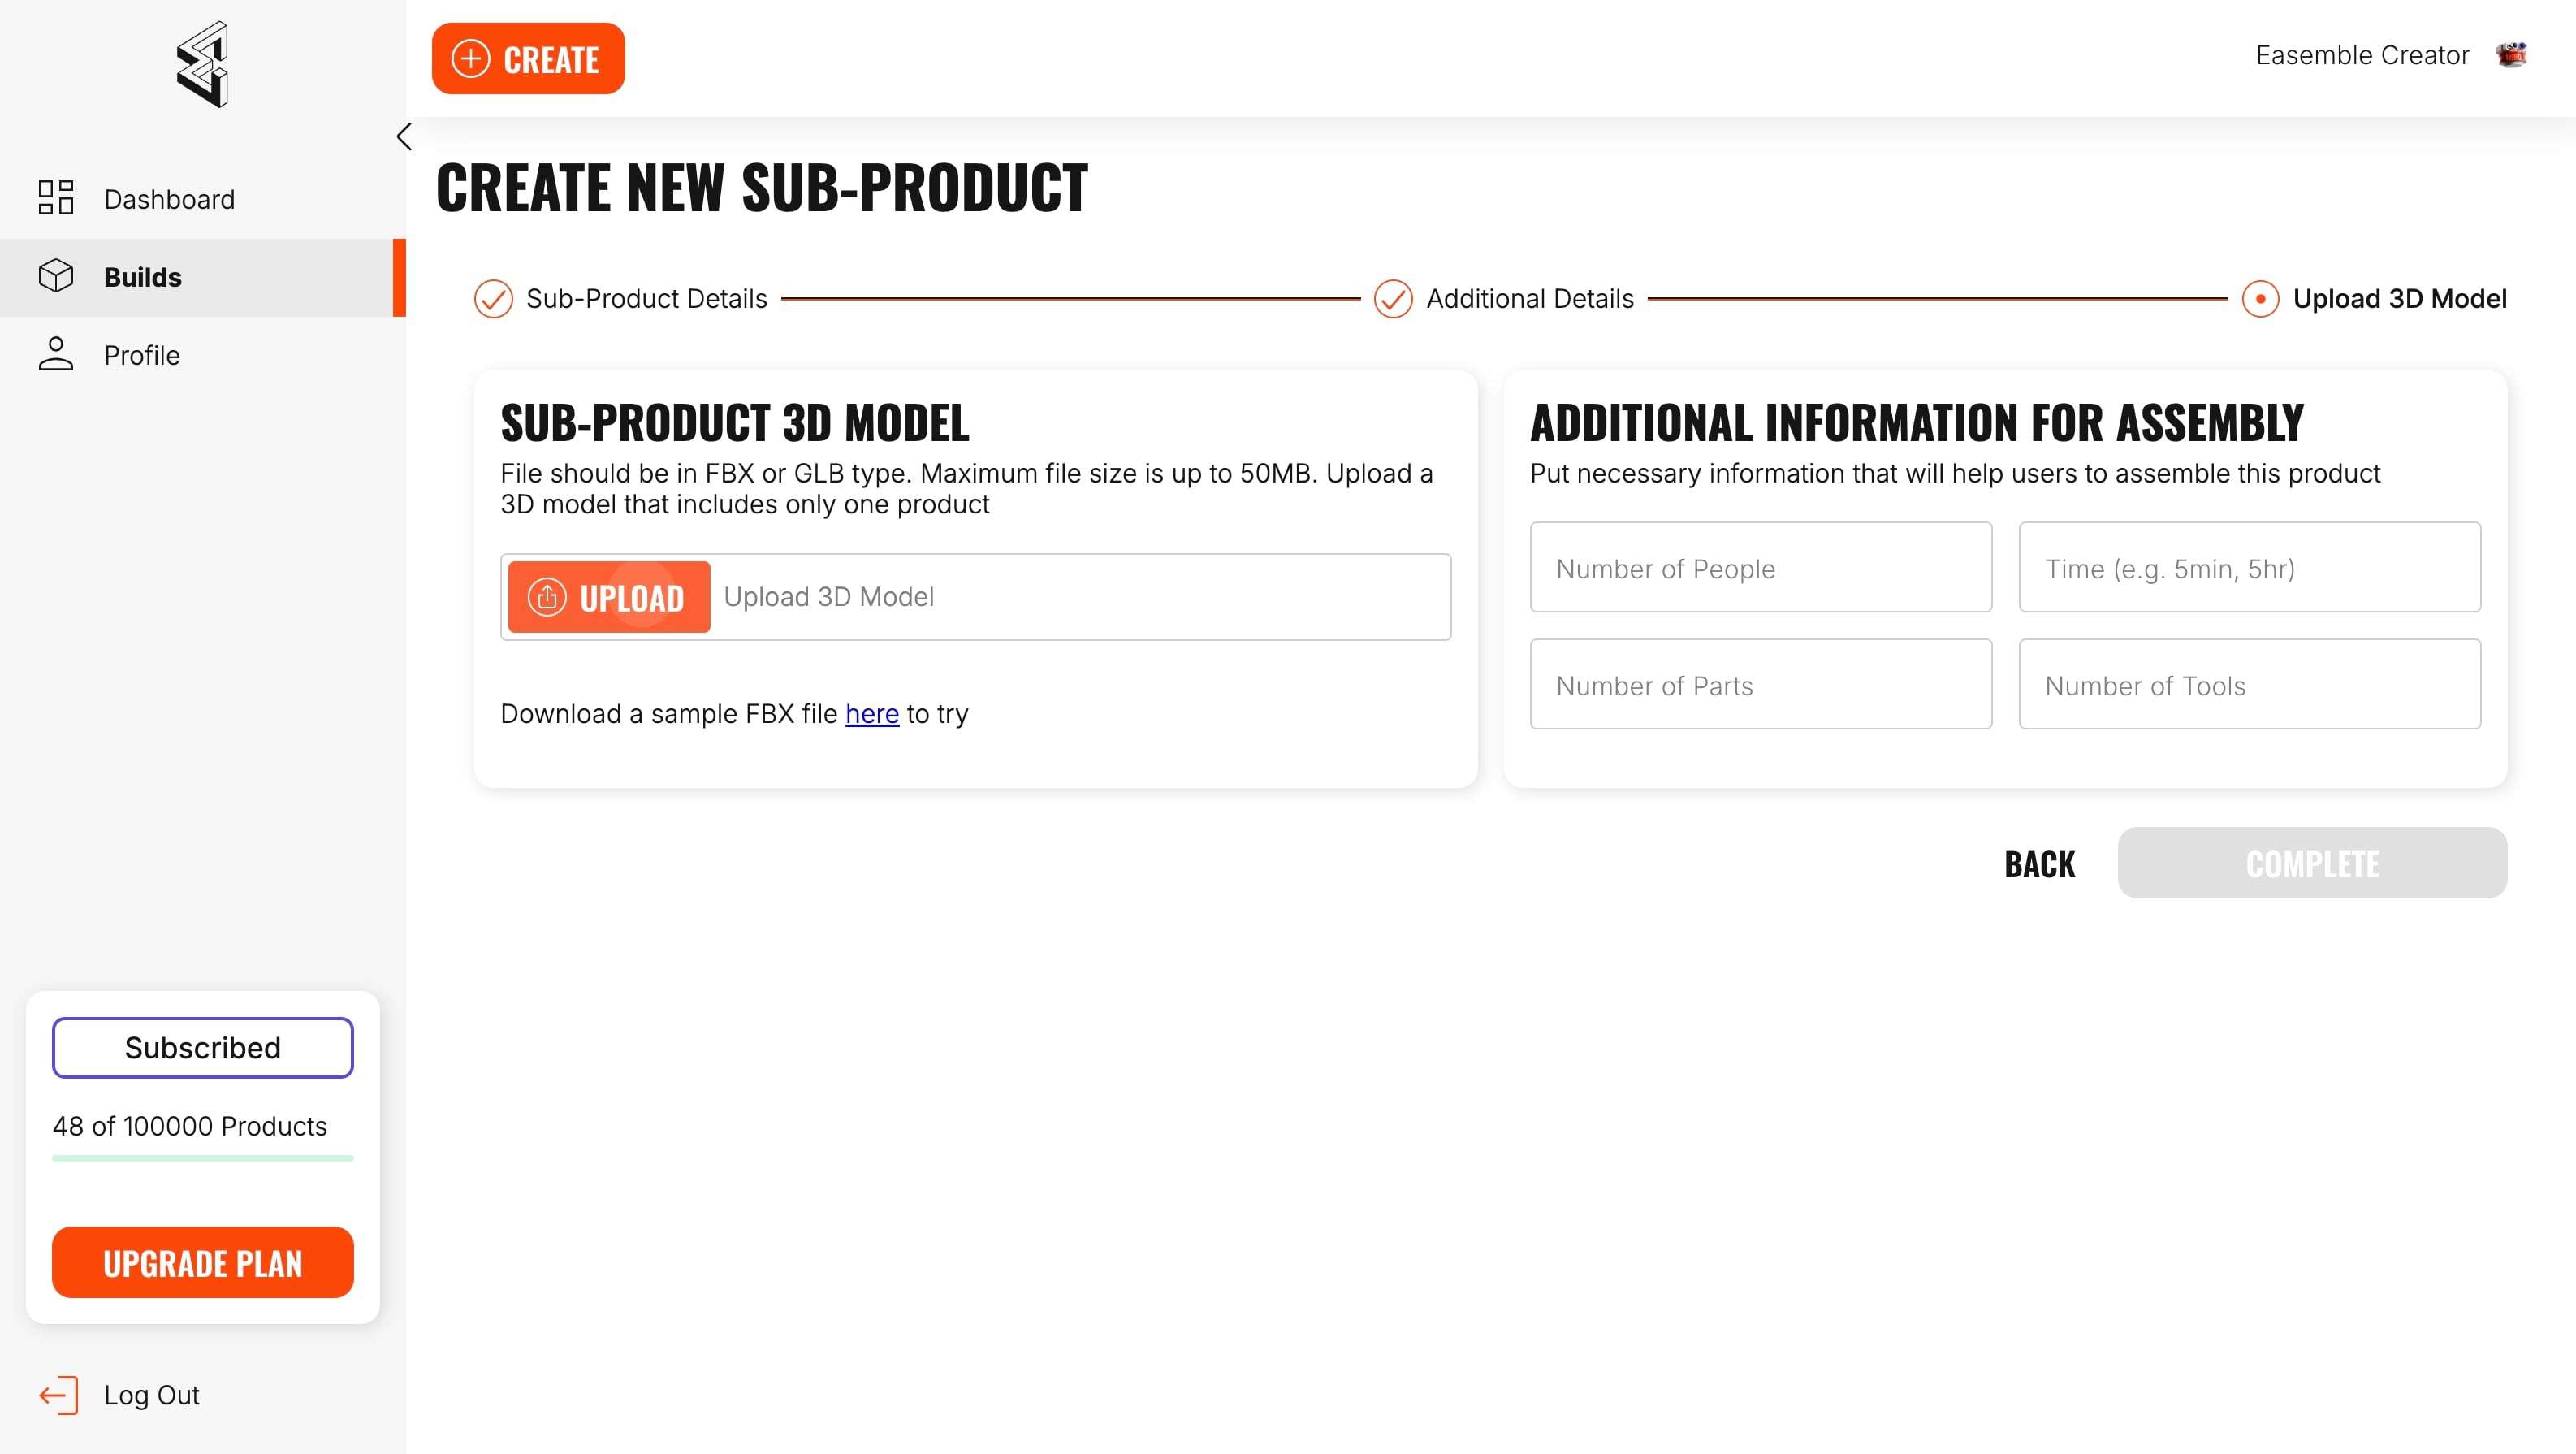Open the Dashboard menu item
2576x1454 pixels.
tap(169, 199)
